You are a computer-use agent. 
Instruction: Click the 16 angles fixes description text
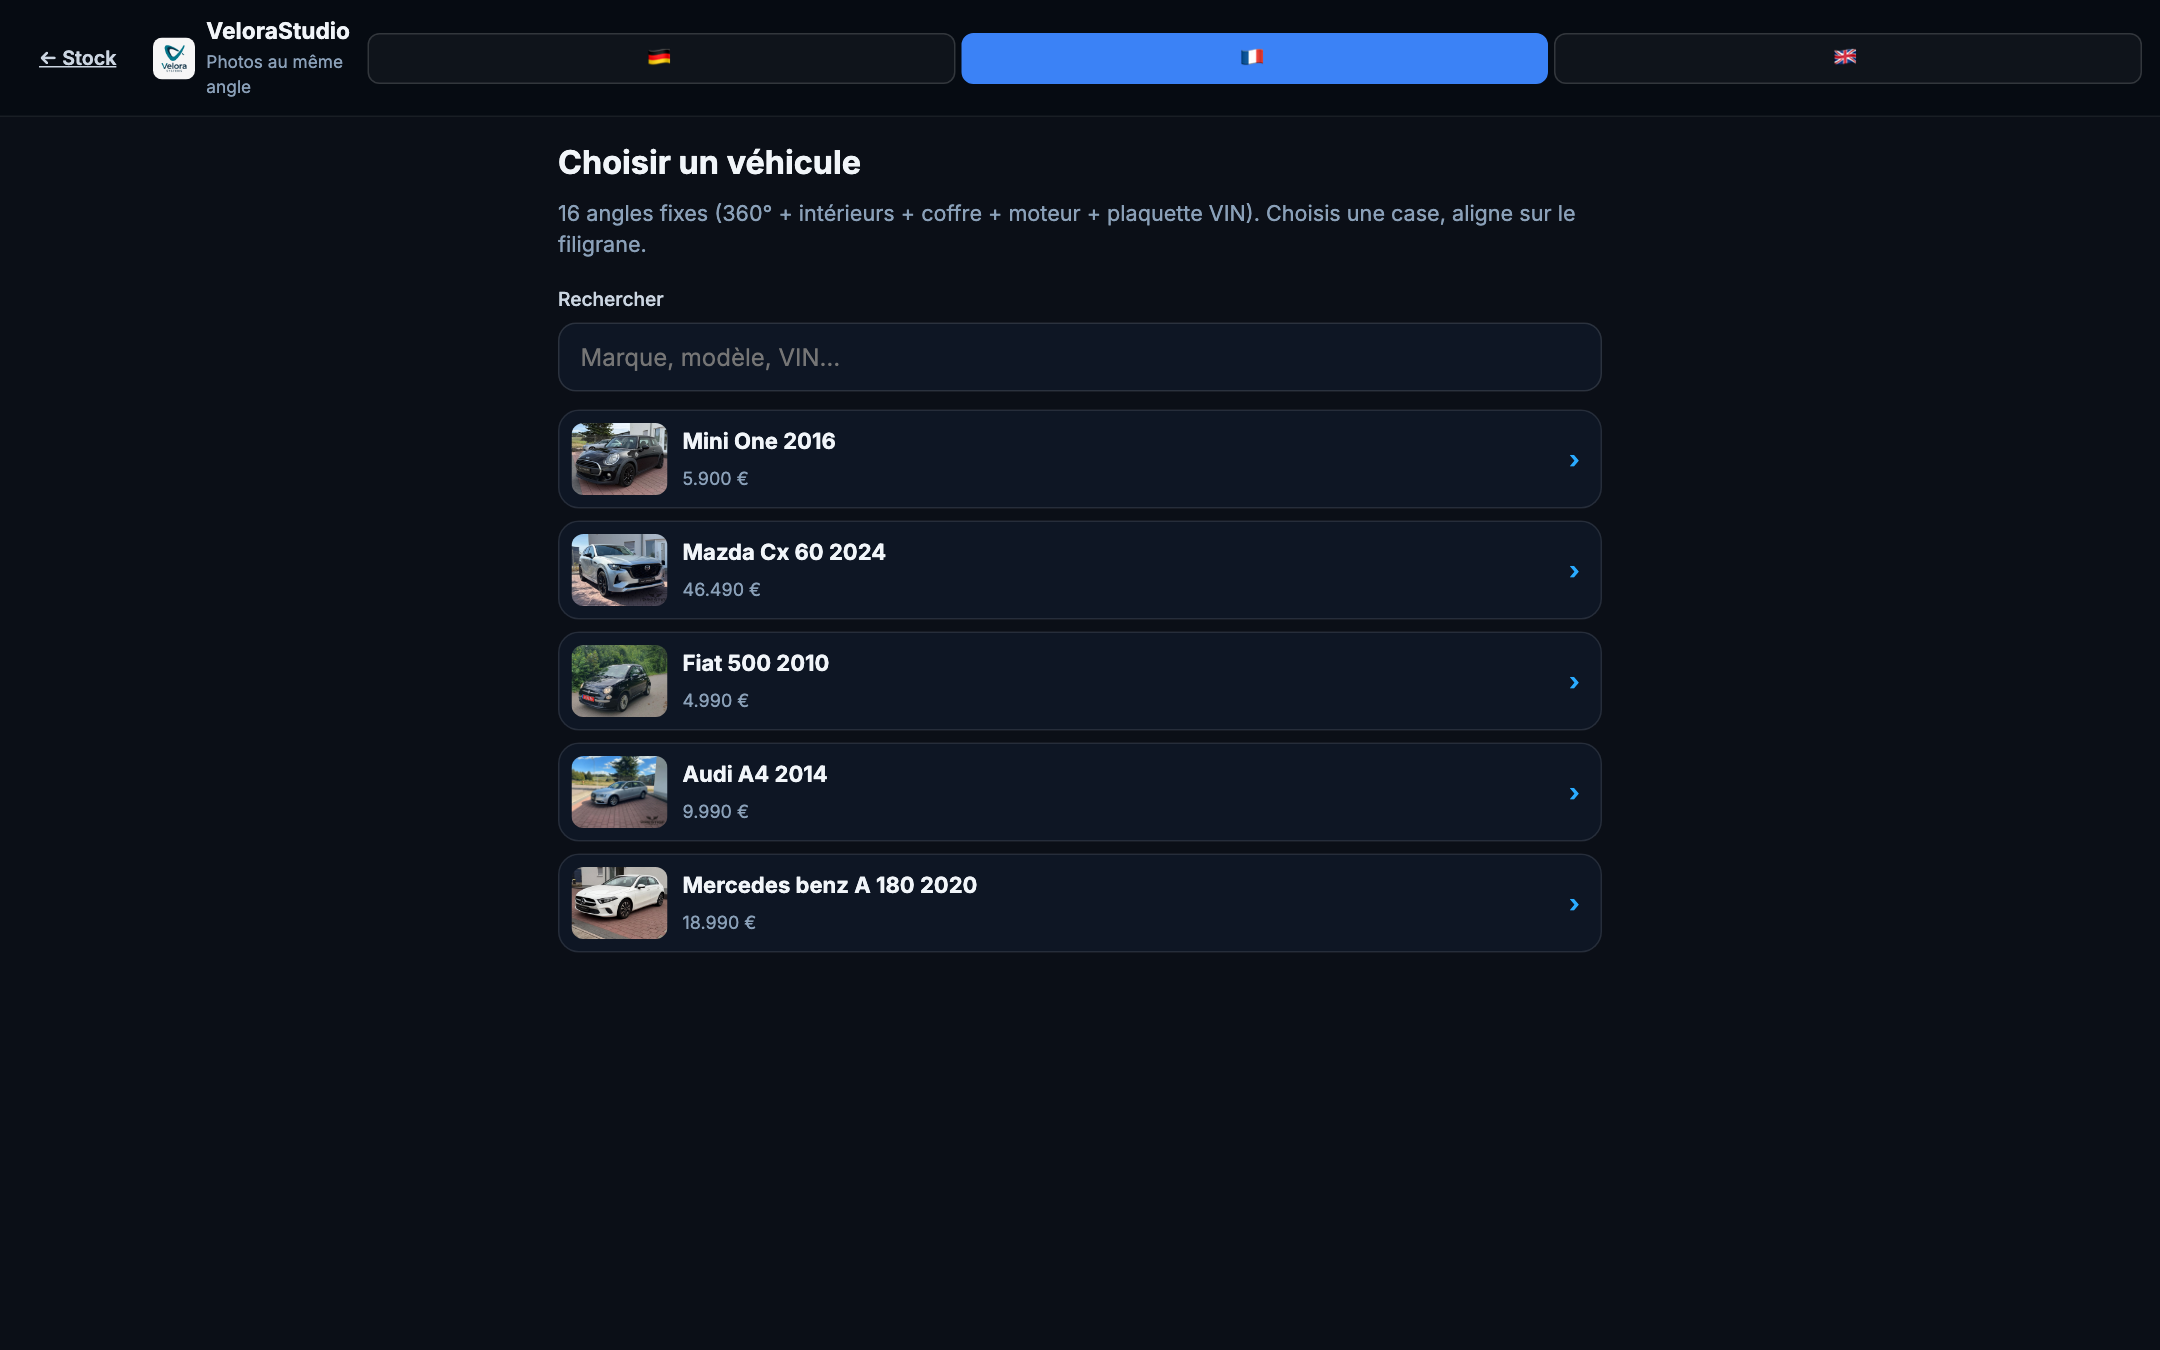coord(1067,229)
